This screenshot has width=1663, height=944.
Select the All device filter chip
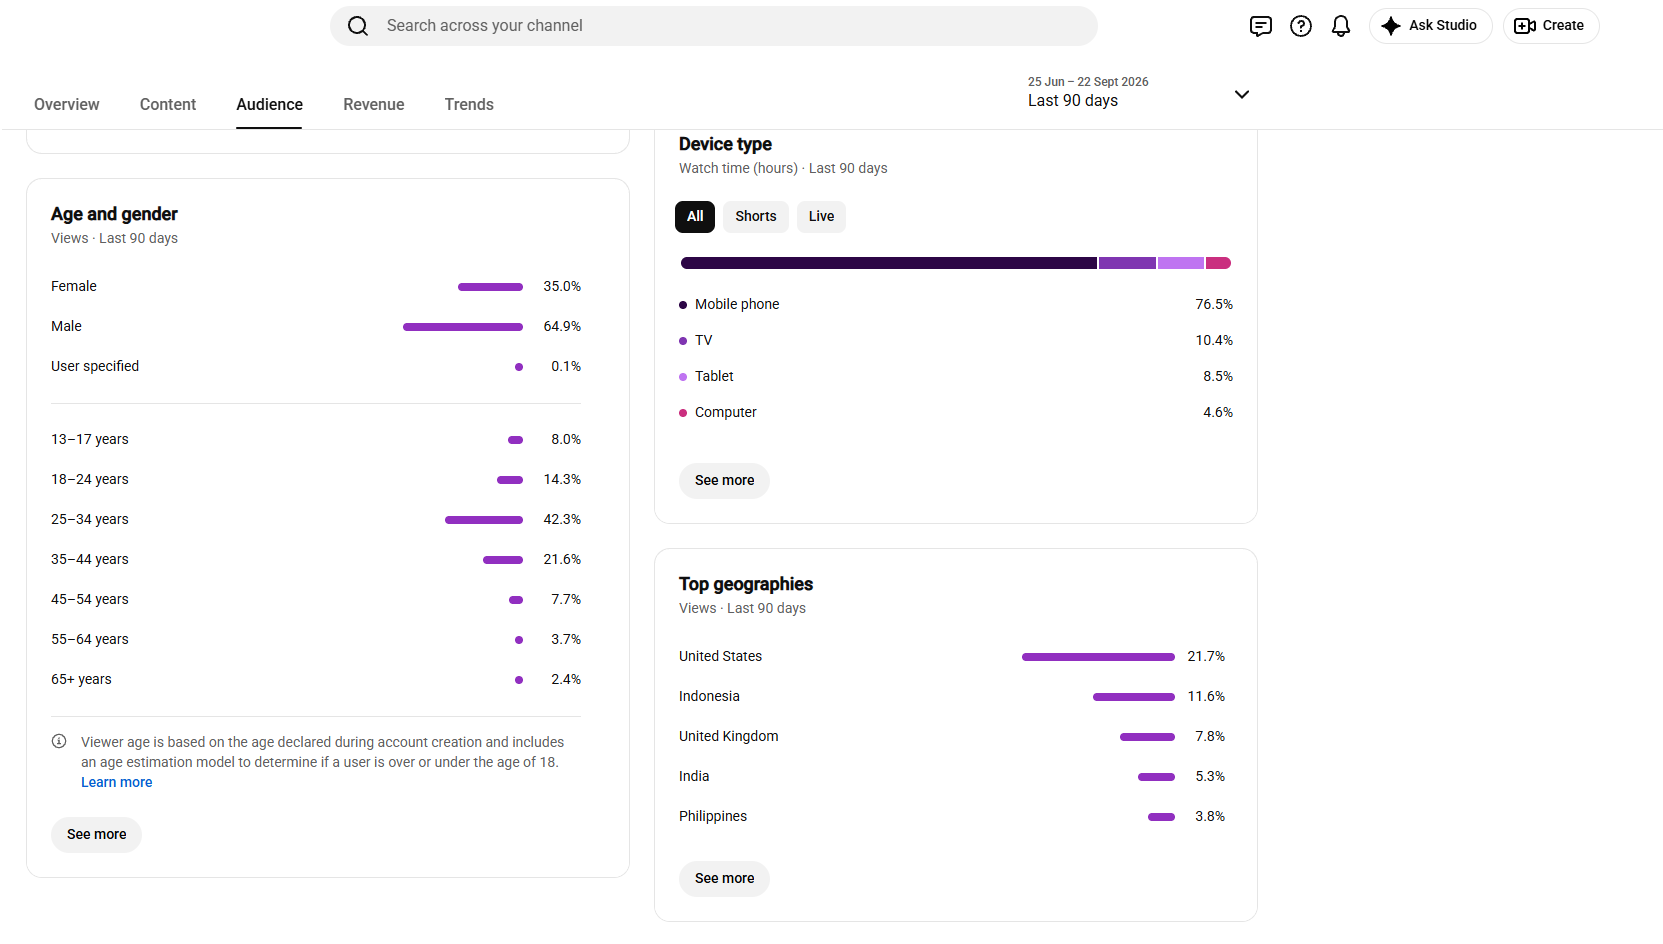coord(695,217)
